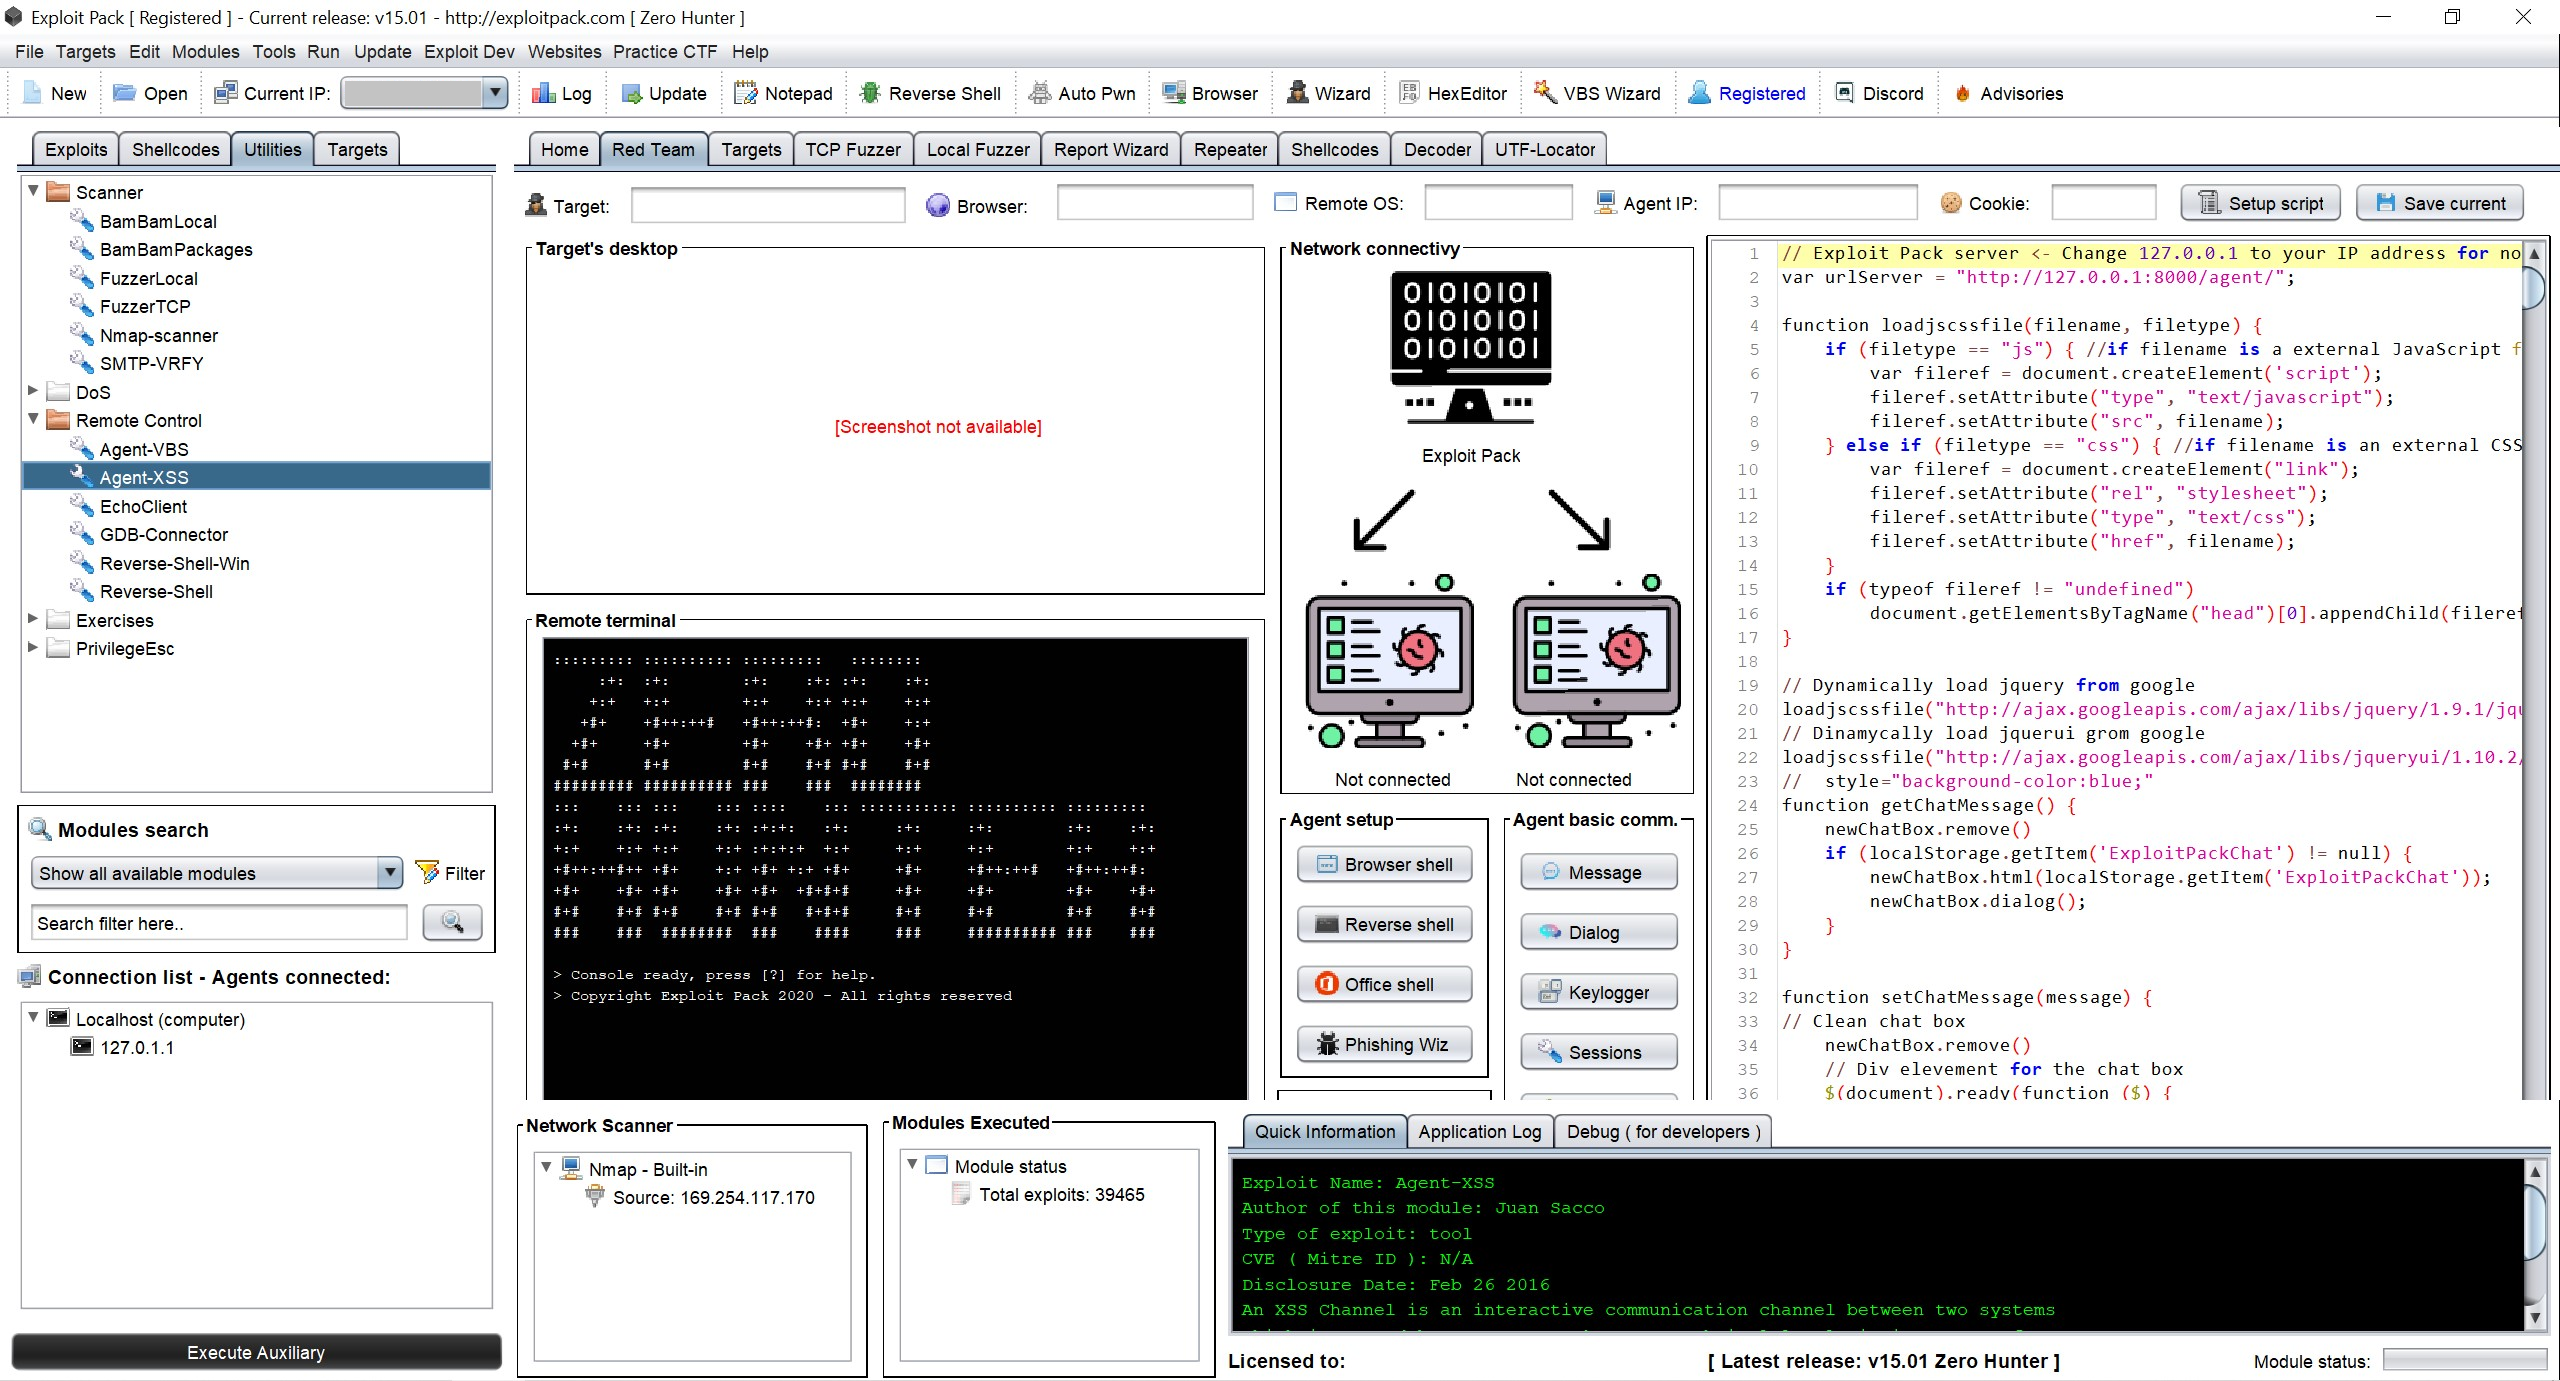This screenshot has height=1381, width=2560.
Task: Open the Current IP dropdown
Action: [494, 93]
